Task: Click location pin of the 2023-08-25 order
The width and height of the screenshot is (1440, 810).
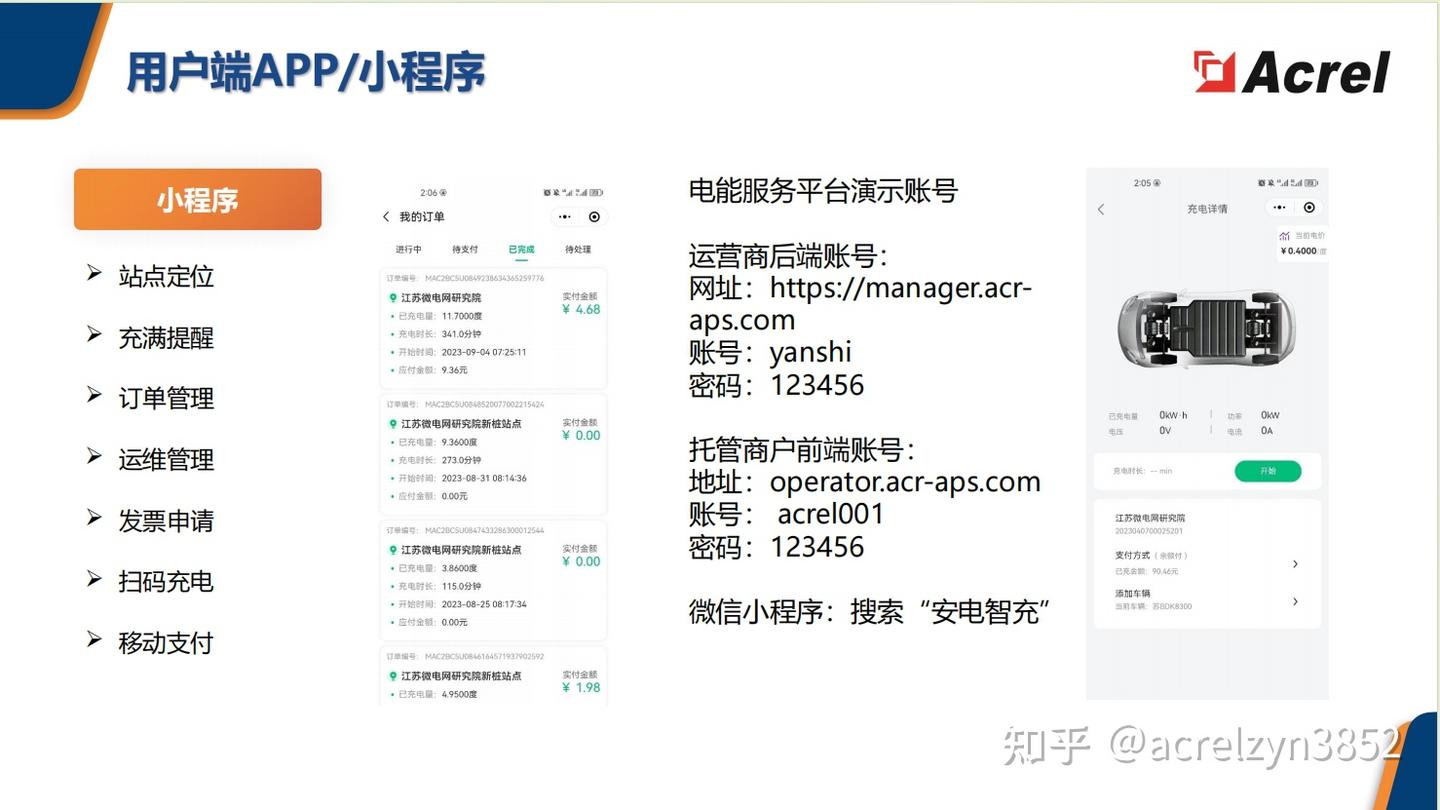Action: 393,550
